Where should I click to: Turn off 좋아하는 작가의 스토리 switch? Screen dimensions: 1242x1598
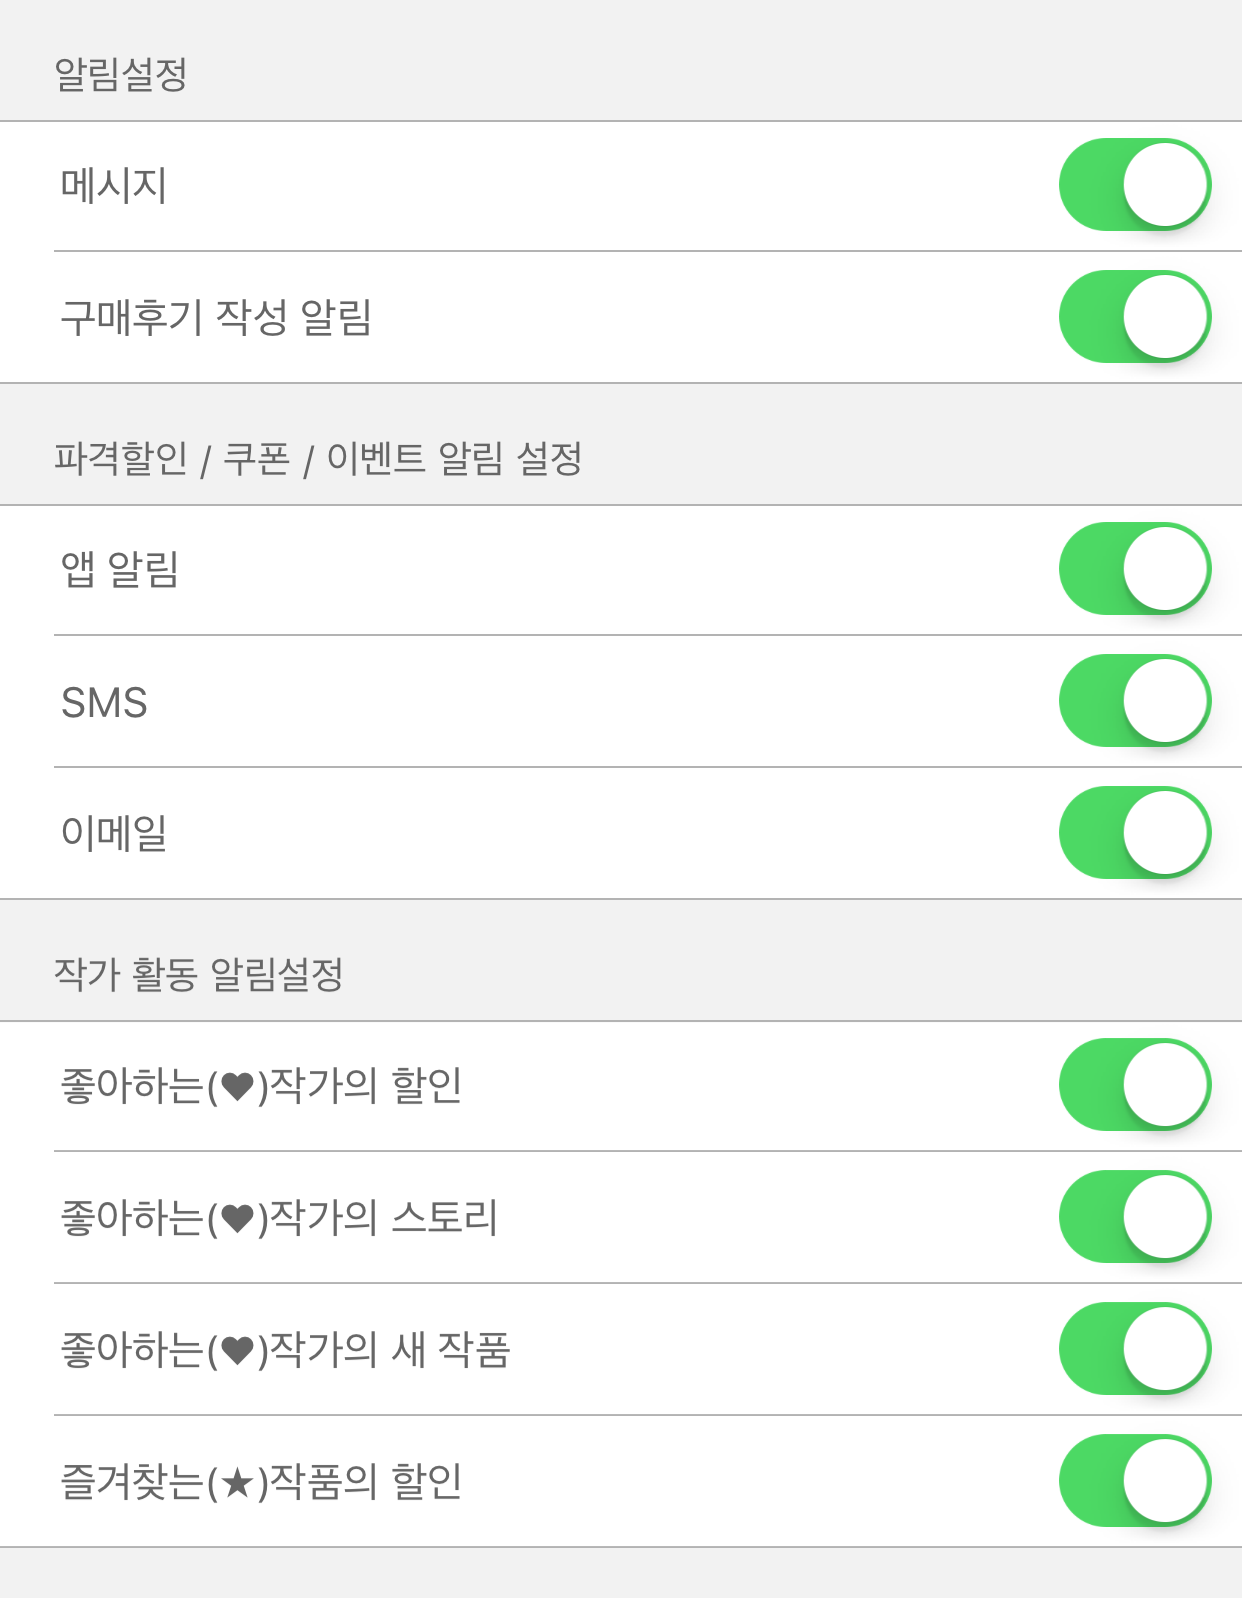click(x=1135, y=1217)
